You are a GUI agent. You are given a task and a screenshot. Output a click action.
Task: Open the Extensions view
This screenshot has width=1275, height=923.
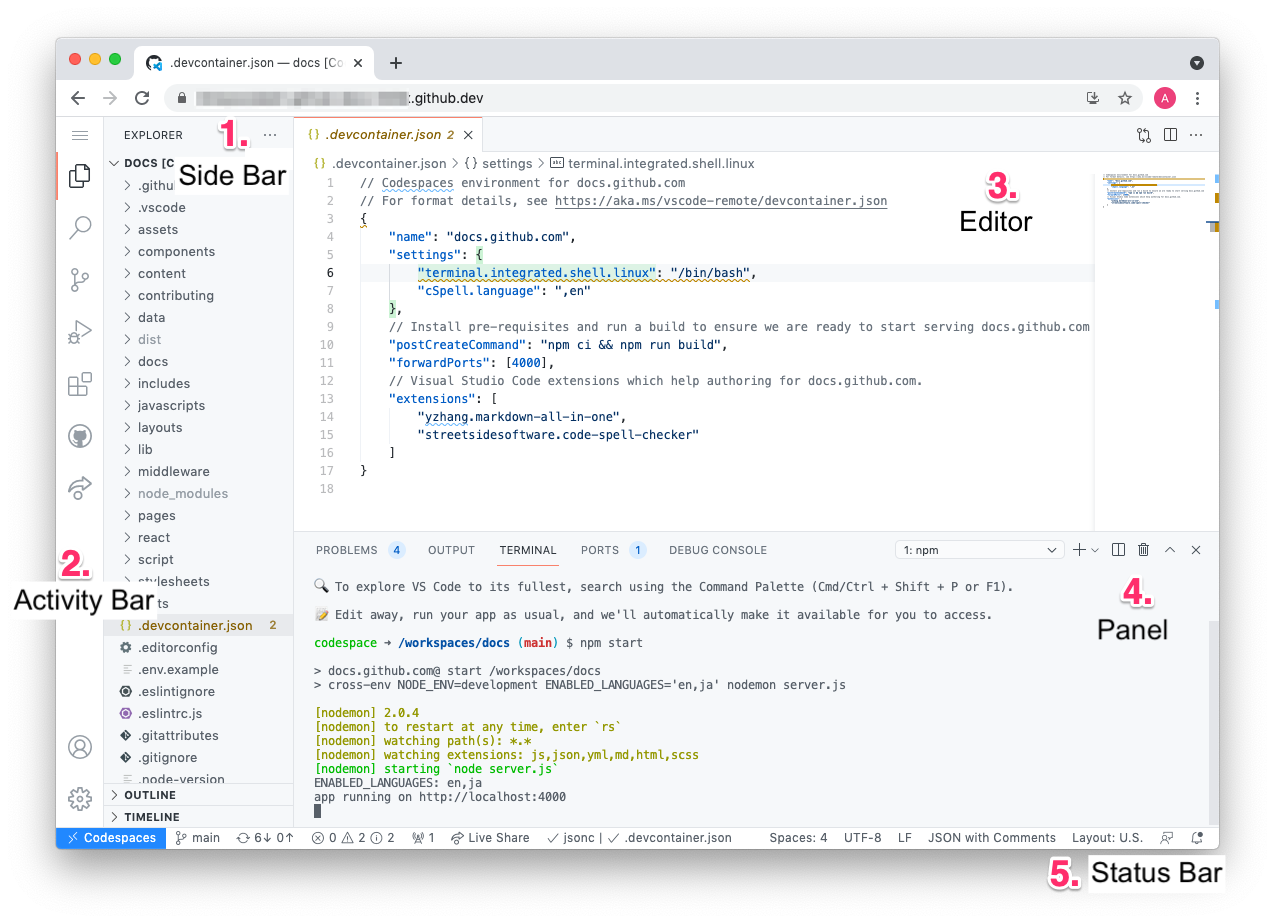pos(79,384)
